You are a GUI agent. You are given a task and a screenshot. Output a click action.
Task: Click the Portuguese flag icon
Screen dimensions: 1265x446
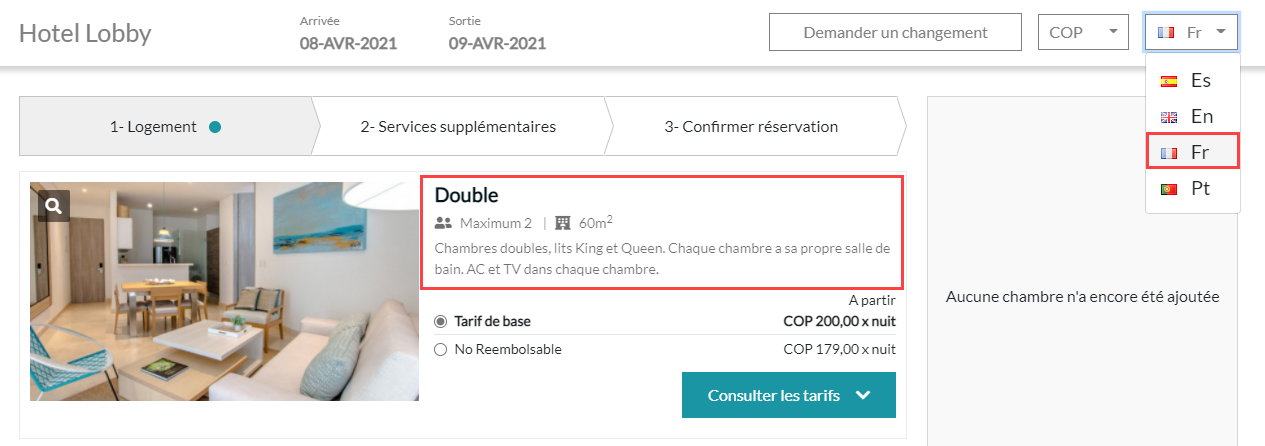point(1168,189)
